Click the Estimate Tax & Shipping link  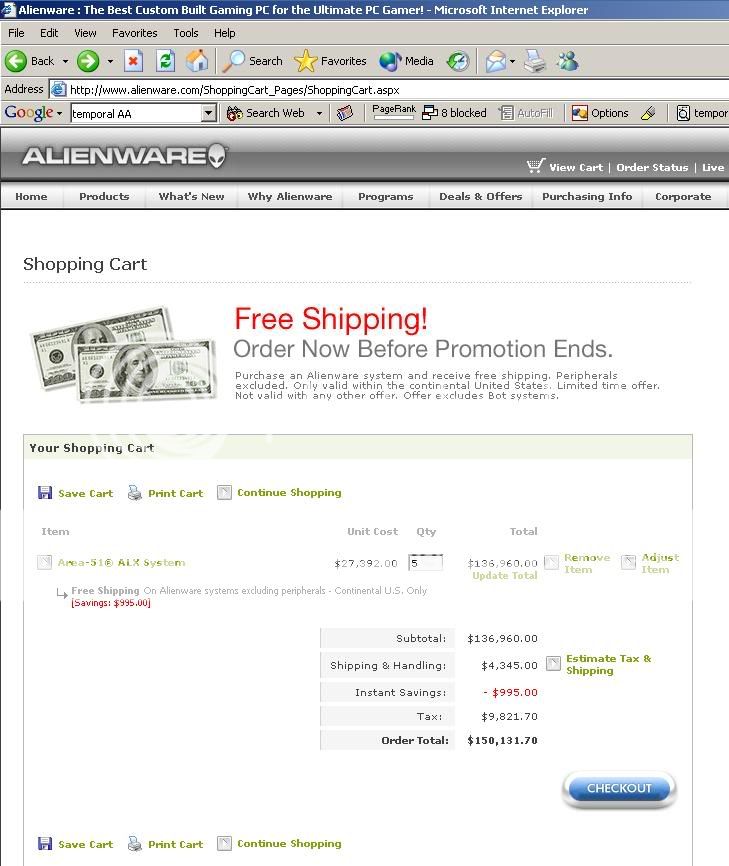pyautogui.click(x=609, y=664)
